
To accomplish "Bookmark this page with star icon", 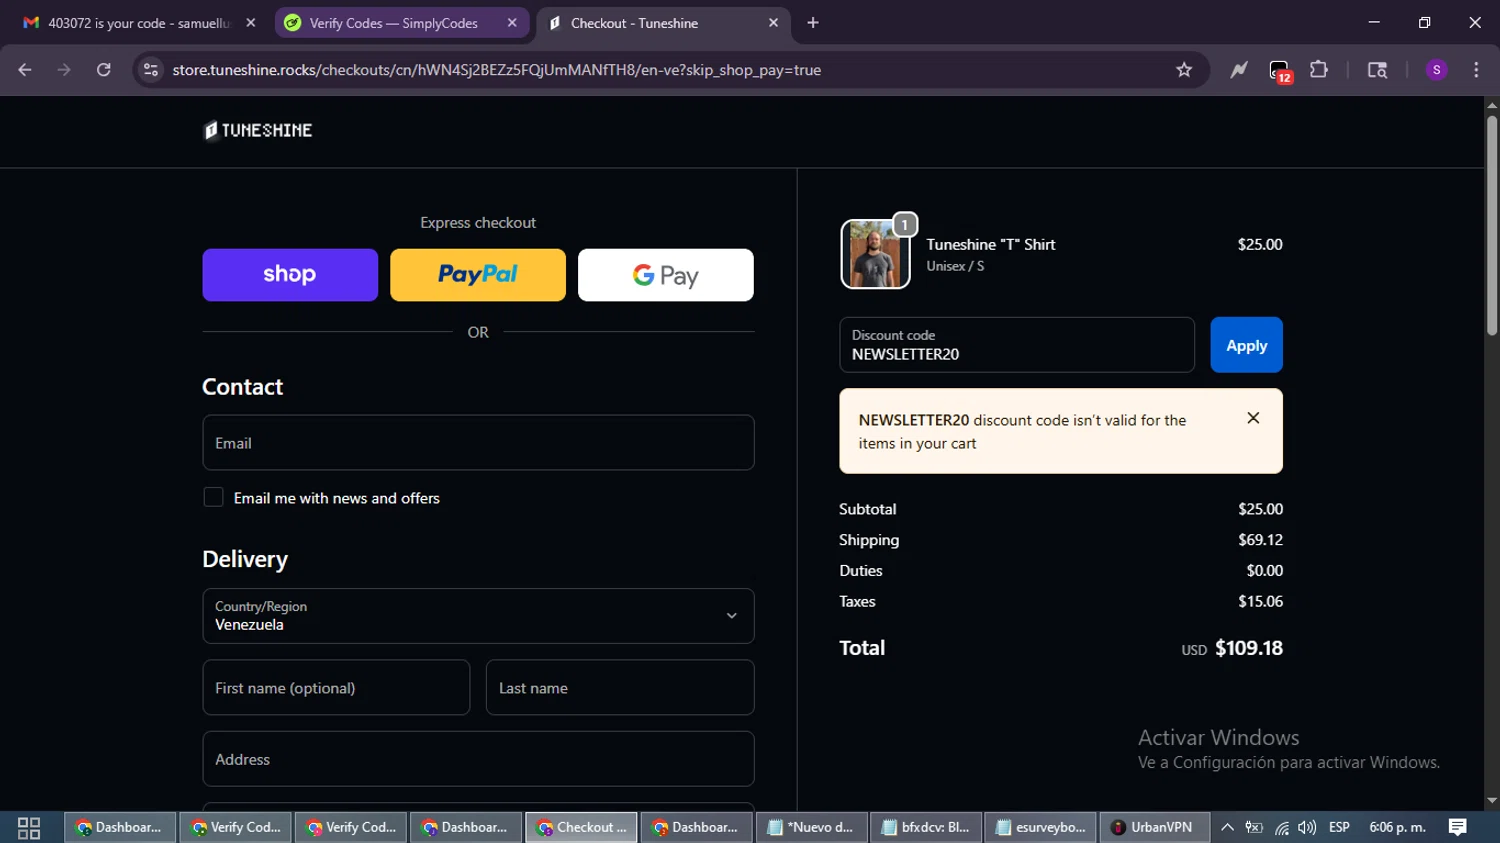I will pos(1184,70).
